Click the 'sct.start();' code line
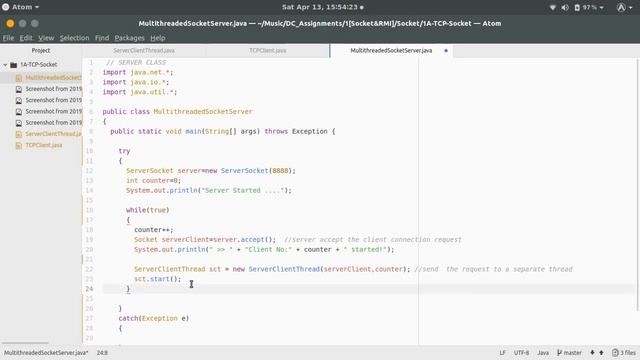 pos(158,279)
